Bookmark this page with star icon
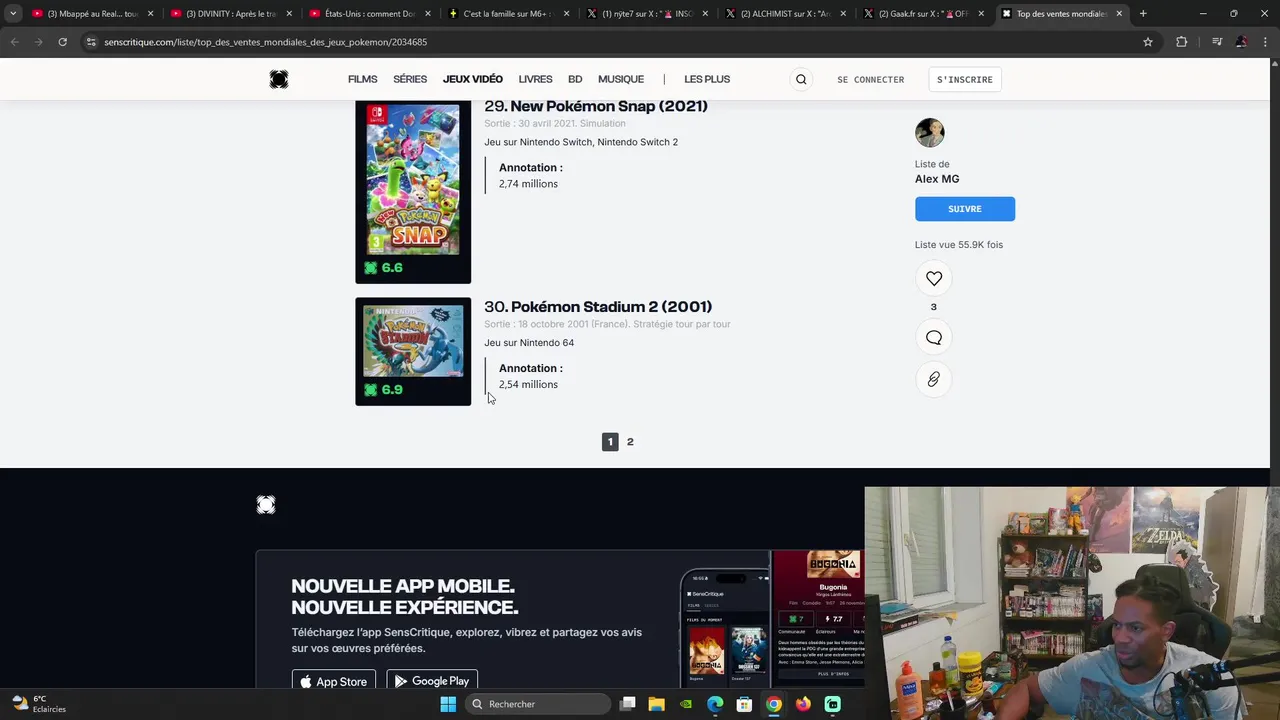This screenshot has height=720, width=1280. point(1148,42)
